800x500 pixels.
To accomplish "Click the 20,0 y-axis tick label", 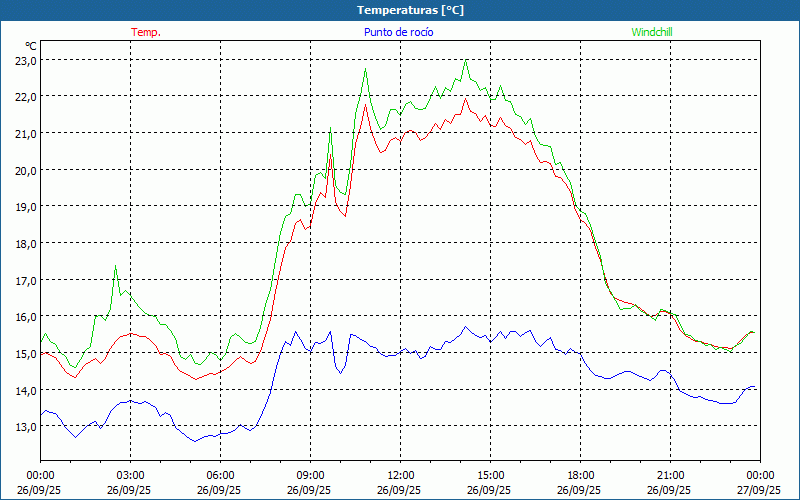I will [25, 170].
